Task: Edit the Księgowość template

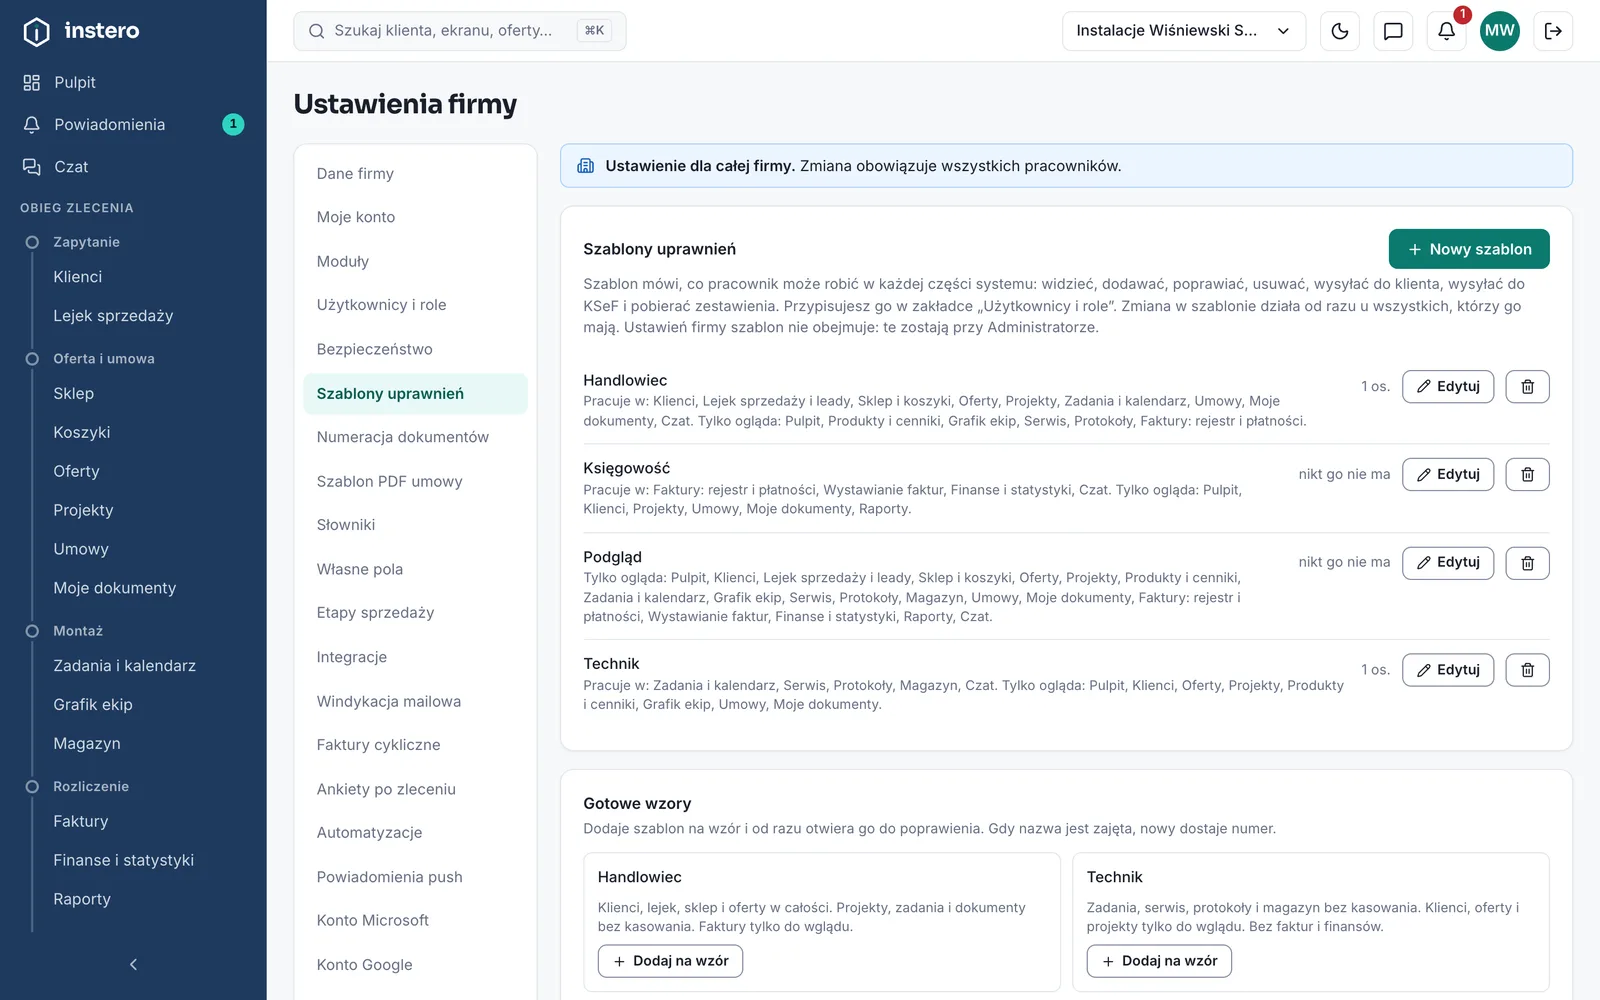Action: [x=1448, y=475]
